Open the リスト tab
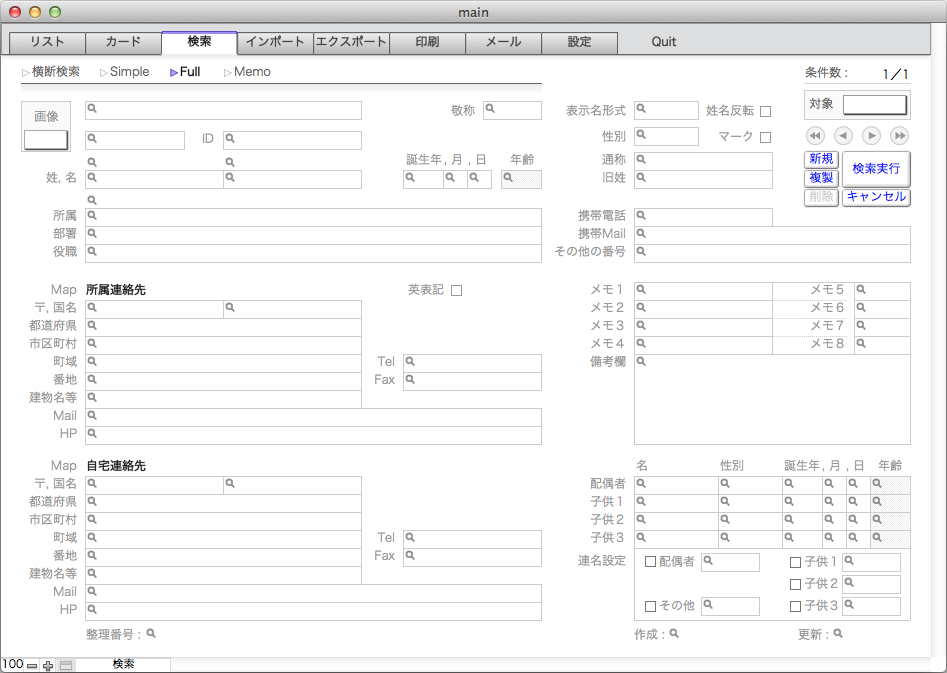The width and height of the screenshot is (947, 673). [x=48, y=42]
